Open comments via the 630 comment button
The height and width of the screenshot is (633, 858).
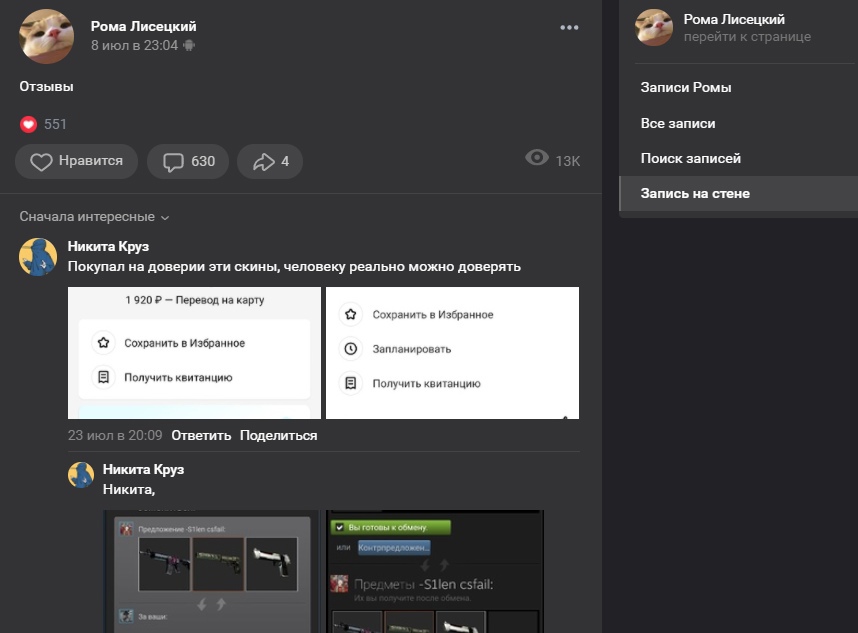click(188, 161)
